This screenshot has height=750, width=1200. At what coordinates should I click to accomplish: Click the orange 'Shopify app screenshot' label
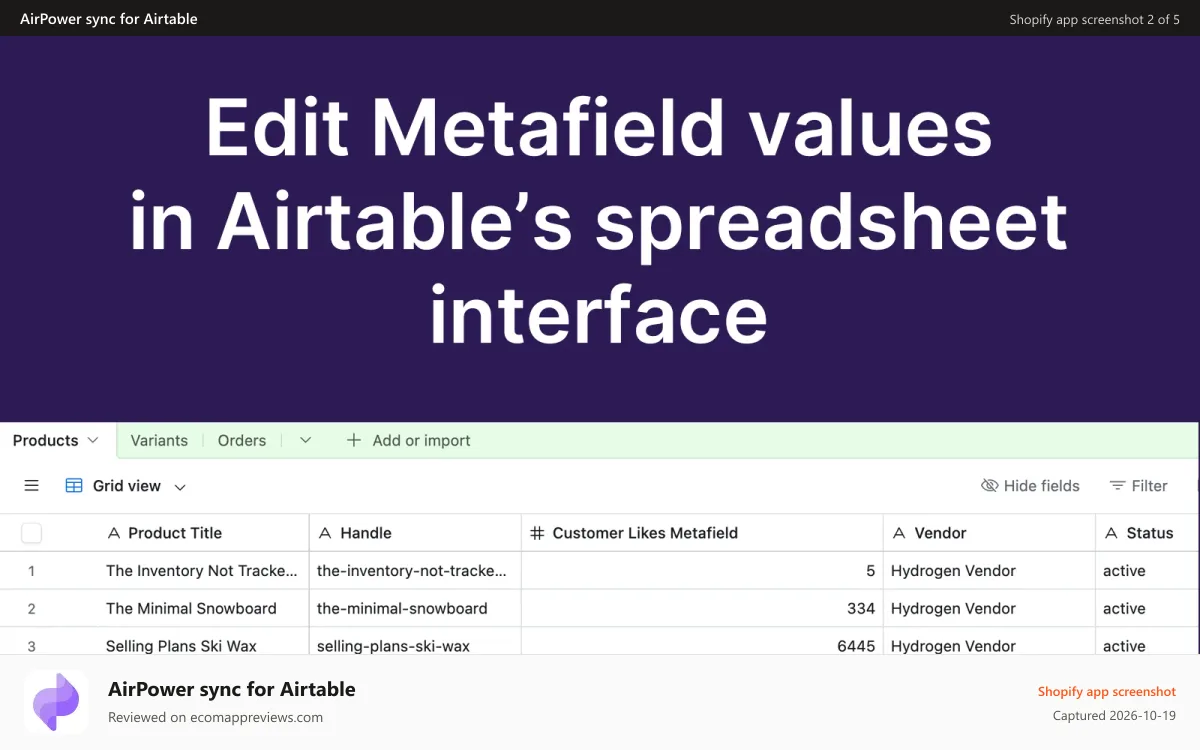coord(1107,691)
